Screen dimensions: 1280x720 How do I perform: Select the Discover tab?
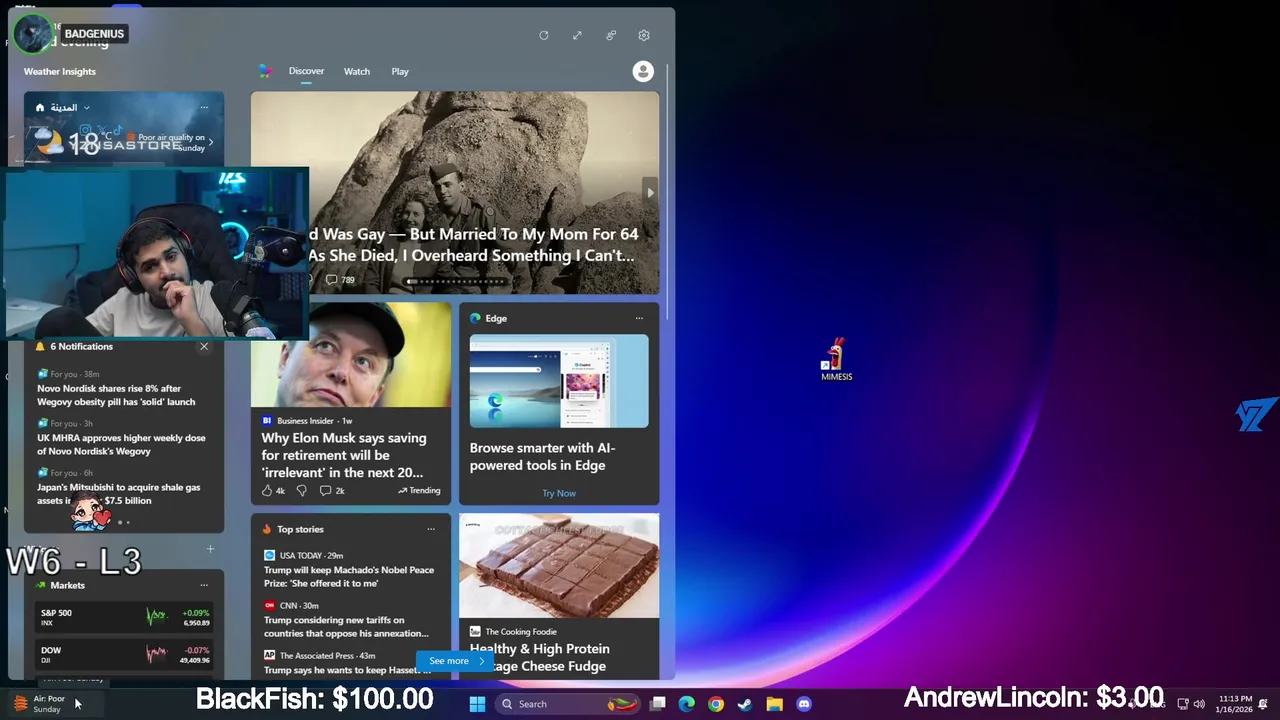pyautogui.click(x=306, y=71)
